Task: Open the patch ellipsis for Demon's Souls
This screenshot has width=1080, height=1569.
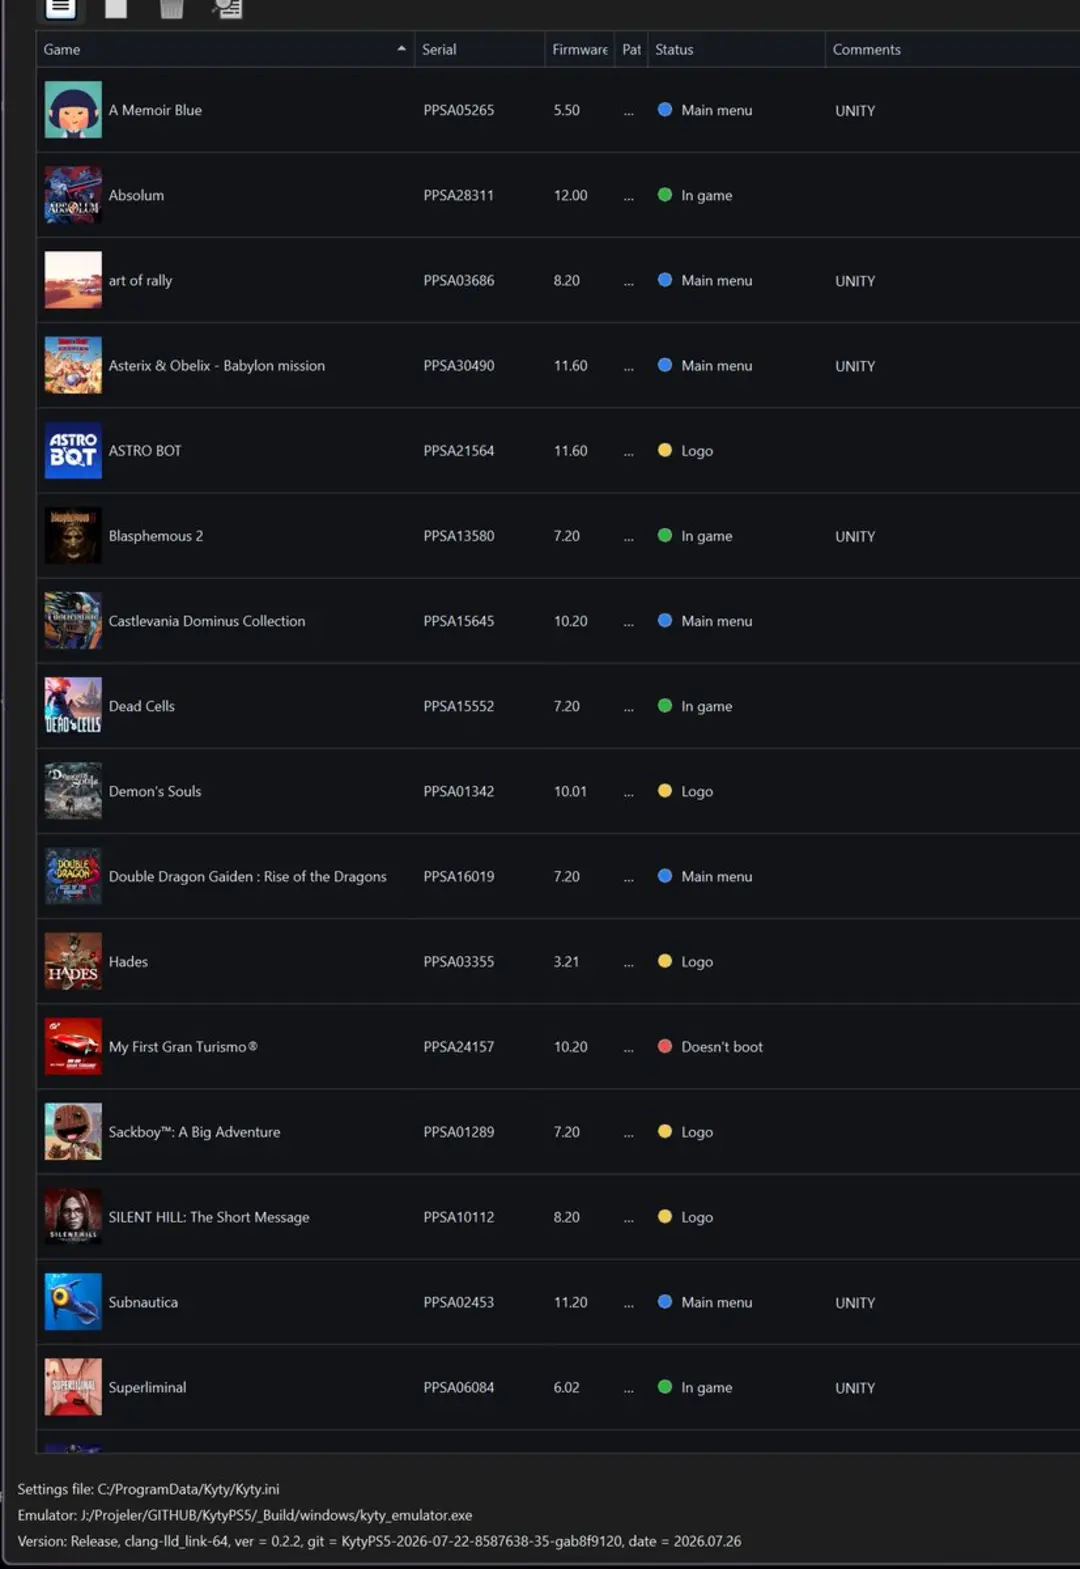Action: point(629,794)
